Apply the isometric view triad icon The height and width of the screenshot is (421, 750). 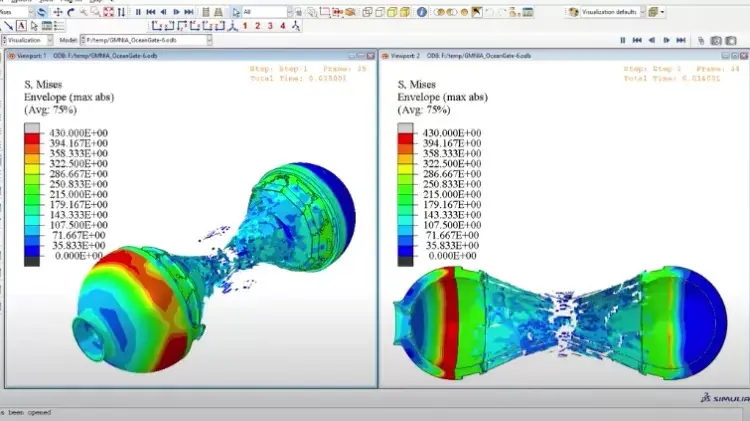pyautogui.click(x=232, y=26)
